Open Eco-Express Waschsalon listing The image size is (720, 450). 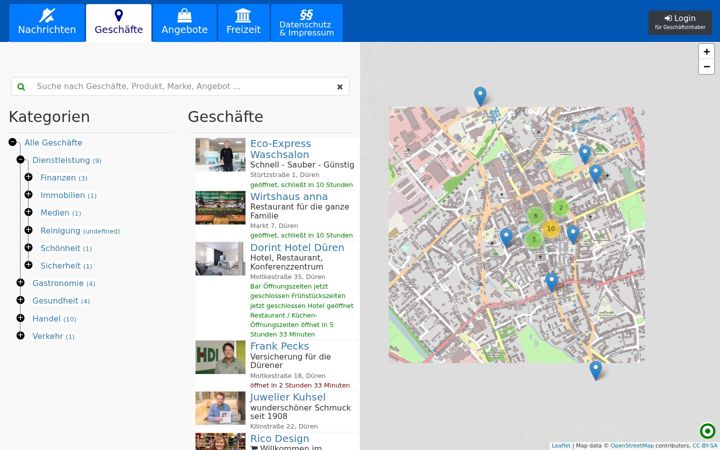[x=280, y=149]
